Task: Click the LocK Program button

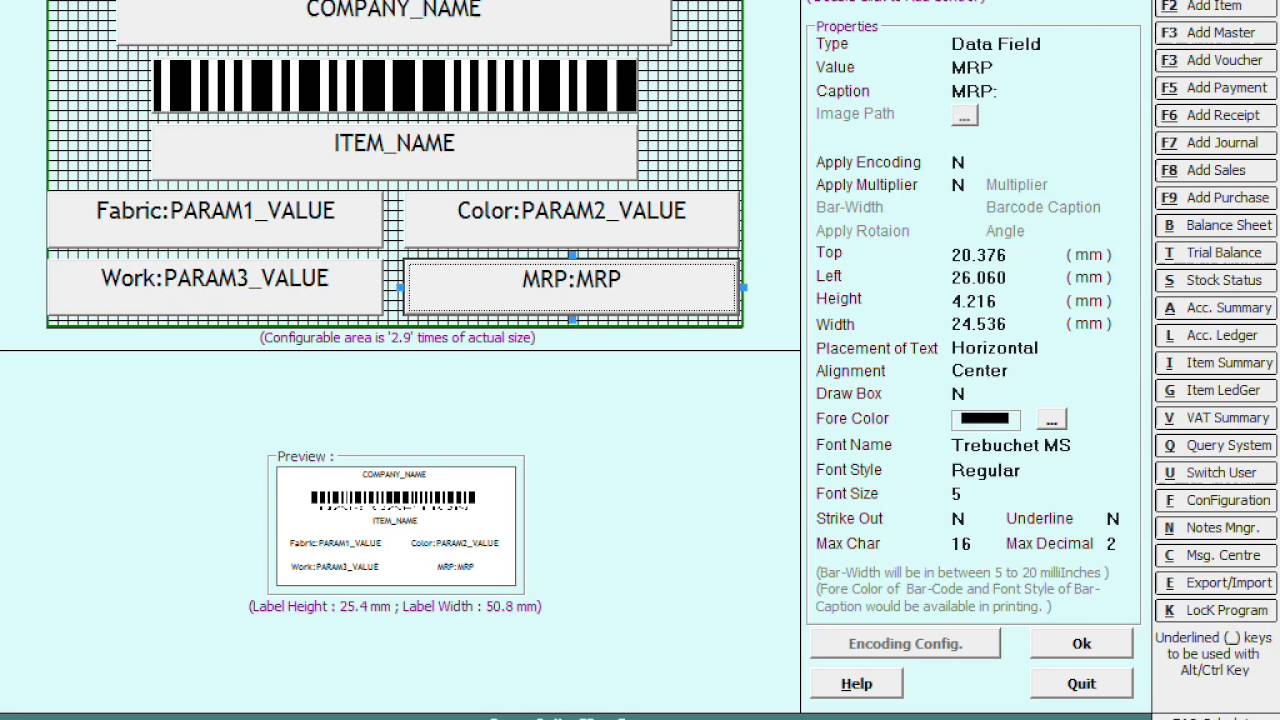Action: (x=1215, y=610)
